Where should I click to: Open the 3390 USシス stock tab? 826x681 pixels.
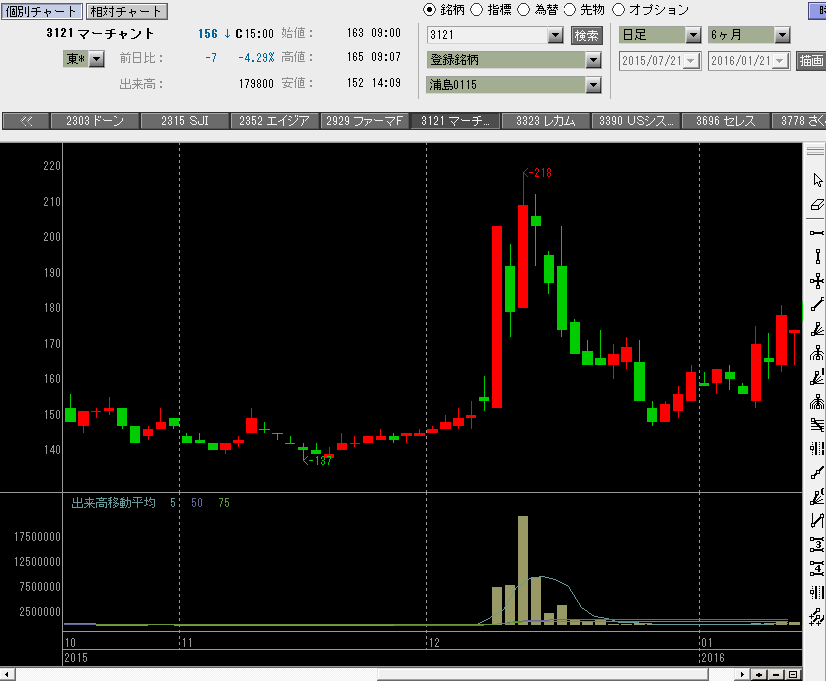click(x=636, y=121)
